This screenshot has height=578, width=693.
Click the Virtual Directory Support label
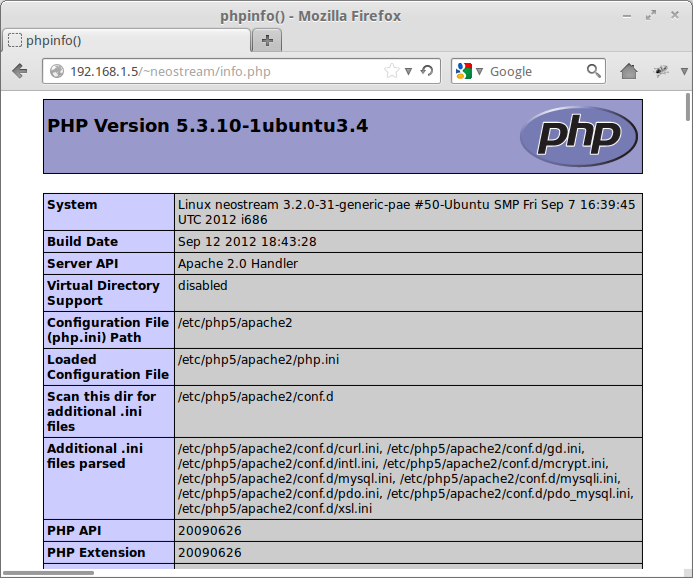point(103,293)
